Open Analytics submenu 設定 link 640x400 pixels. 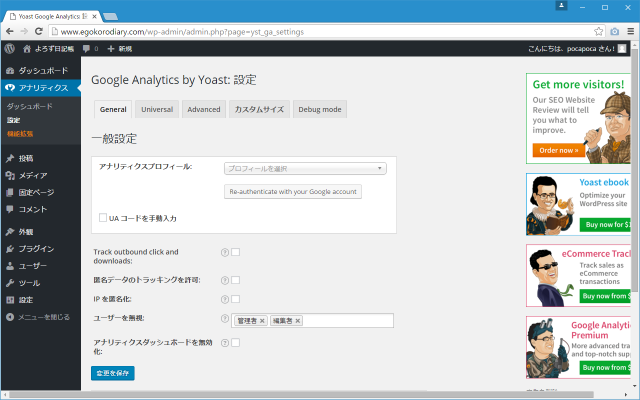13,120
